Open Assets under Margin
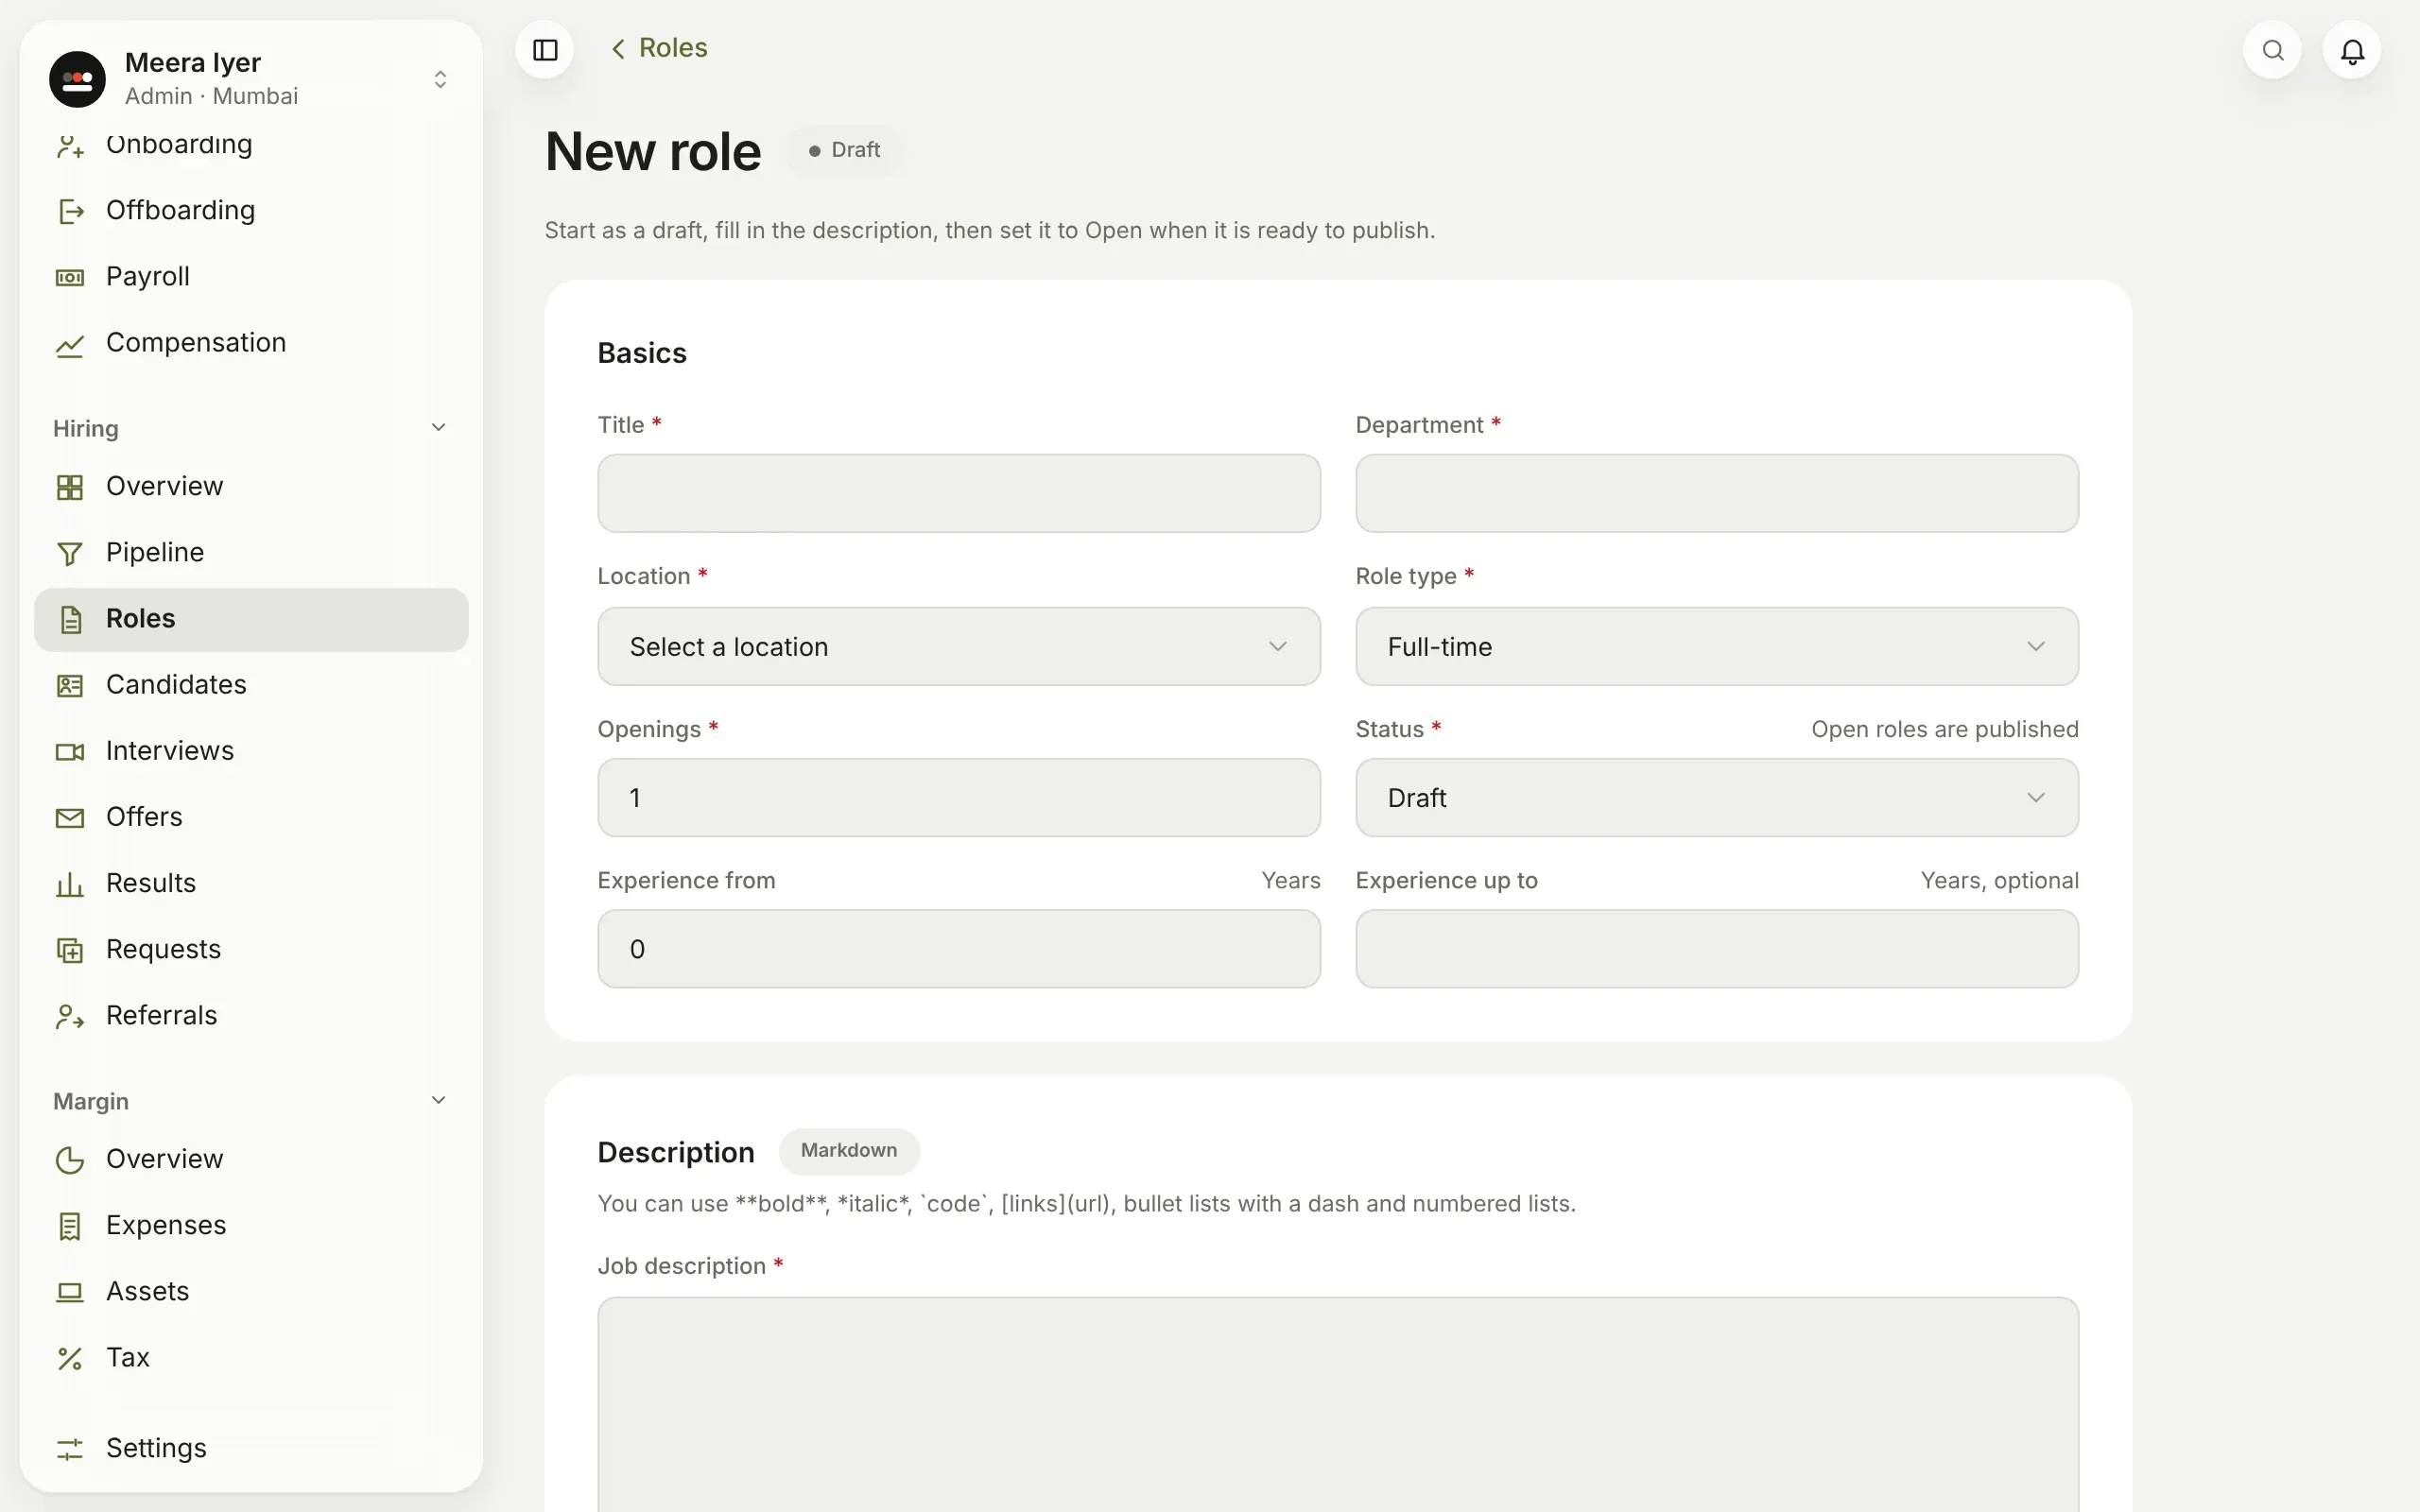 point(251,1292)
